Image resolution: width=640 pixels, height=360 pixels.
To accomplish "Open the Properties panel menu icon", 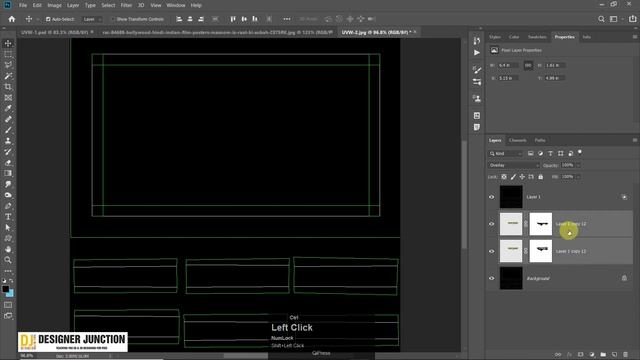I will pyautogui.click(x=634, y=37).
